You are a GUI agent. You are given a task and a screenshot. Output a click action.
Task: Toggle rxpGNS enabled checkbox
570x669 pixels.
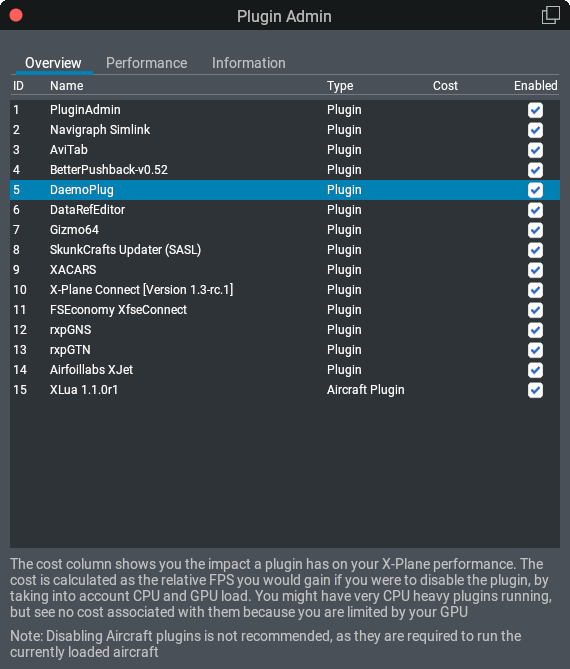click(x=535, y=331)
